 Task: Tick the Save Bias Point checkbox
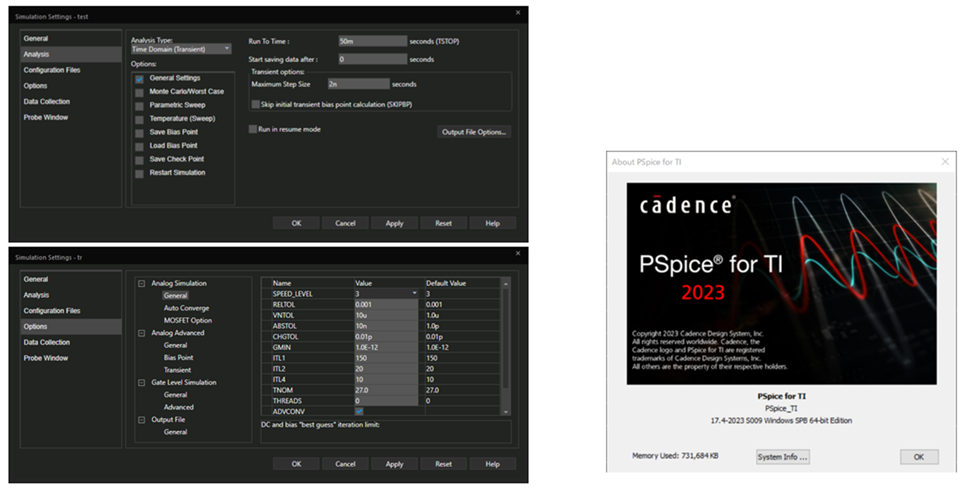tap(140, 133)
